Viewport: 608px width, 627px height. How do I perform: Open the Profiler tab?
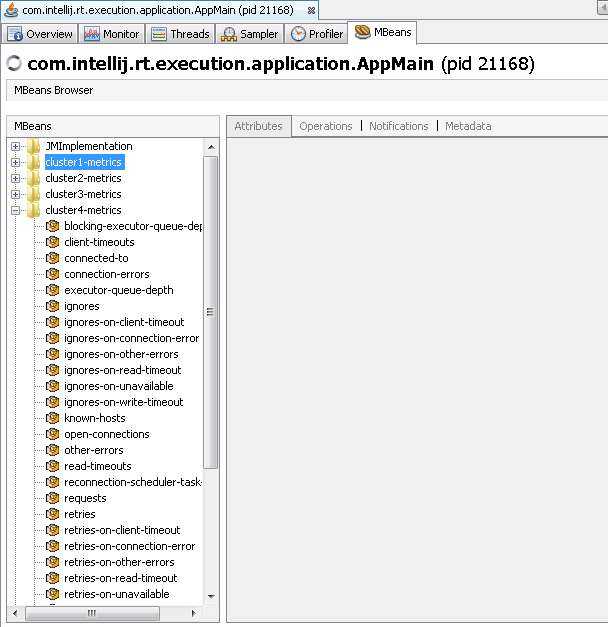pyautogui.click(x=316, y=34)
